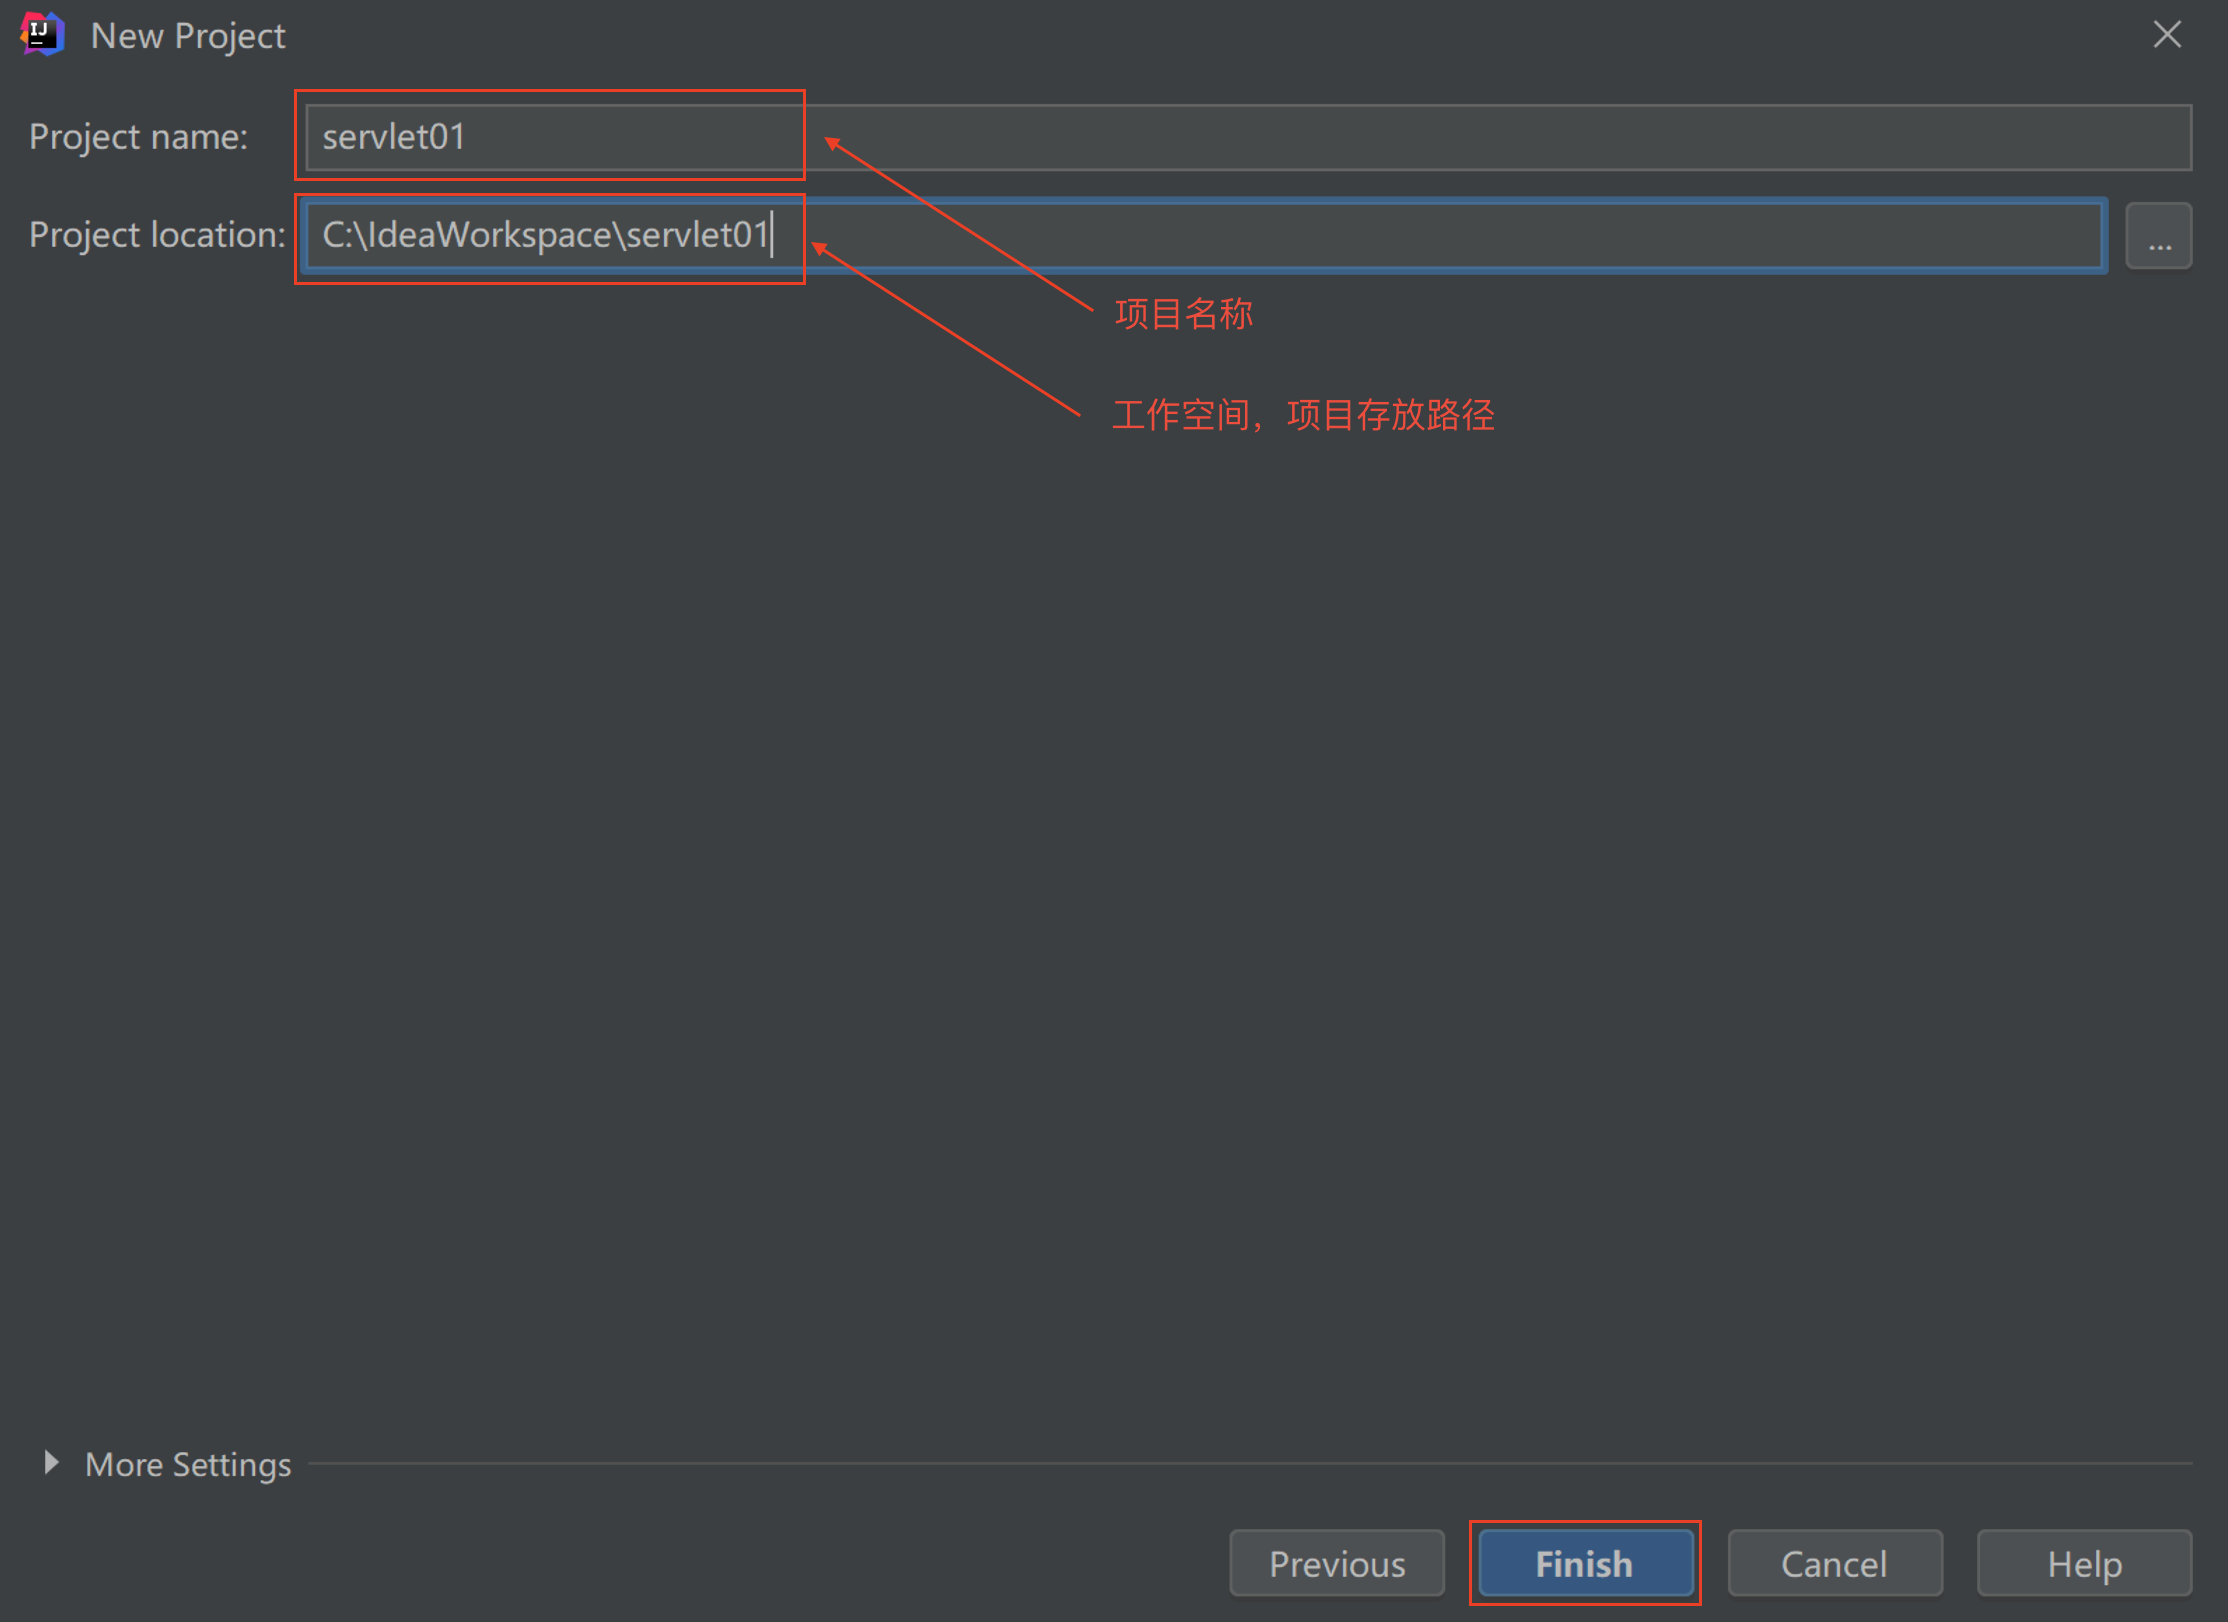
Task: Click the IntelliJ IDEA logo icon
Action: point(42,35)
